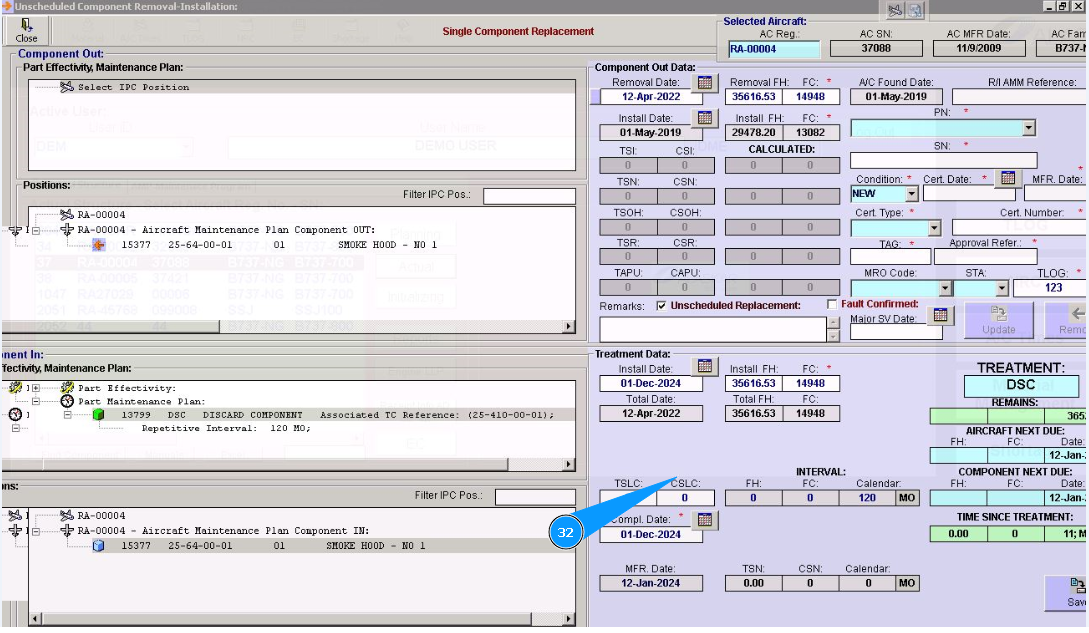The height and width of the screenshot is (633, 1089).
Task: Open the MRO Code dropdown
Action: [944, 288]
